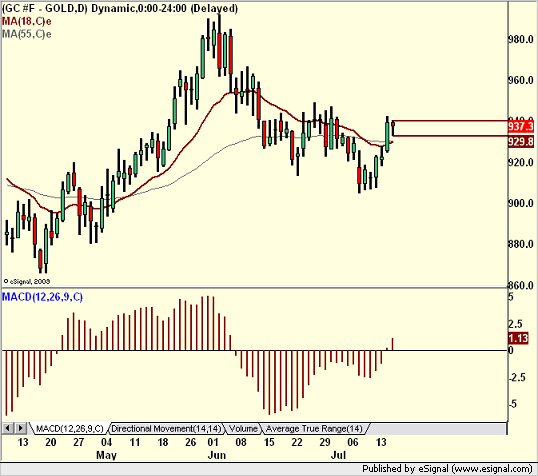Click date label 18 on the time axis
The width and height of the screenshot is (538, 476).
pos(163,442)
